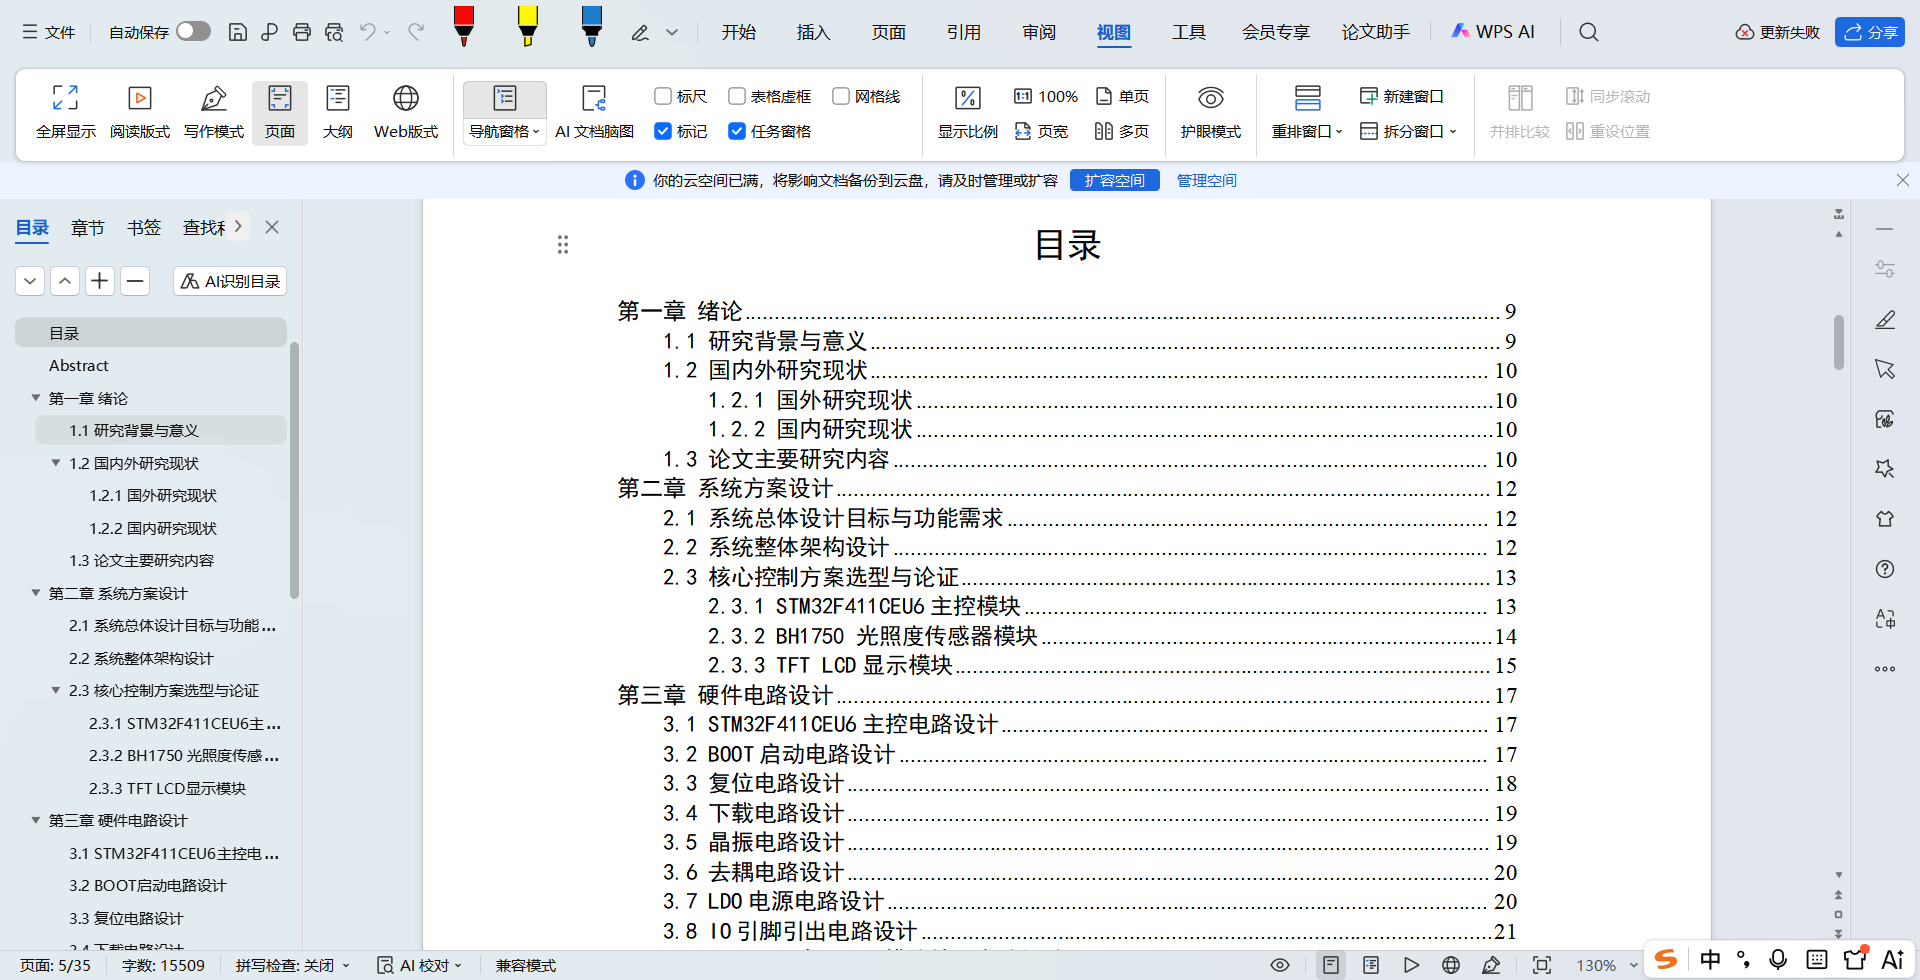Enable writing mode view
Screen dimensions: 1920x980
(x=214, y=111)
